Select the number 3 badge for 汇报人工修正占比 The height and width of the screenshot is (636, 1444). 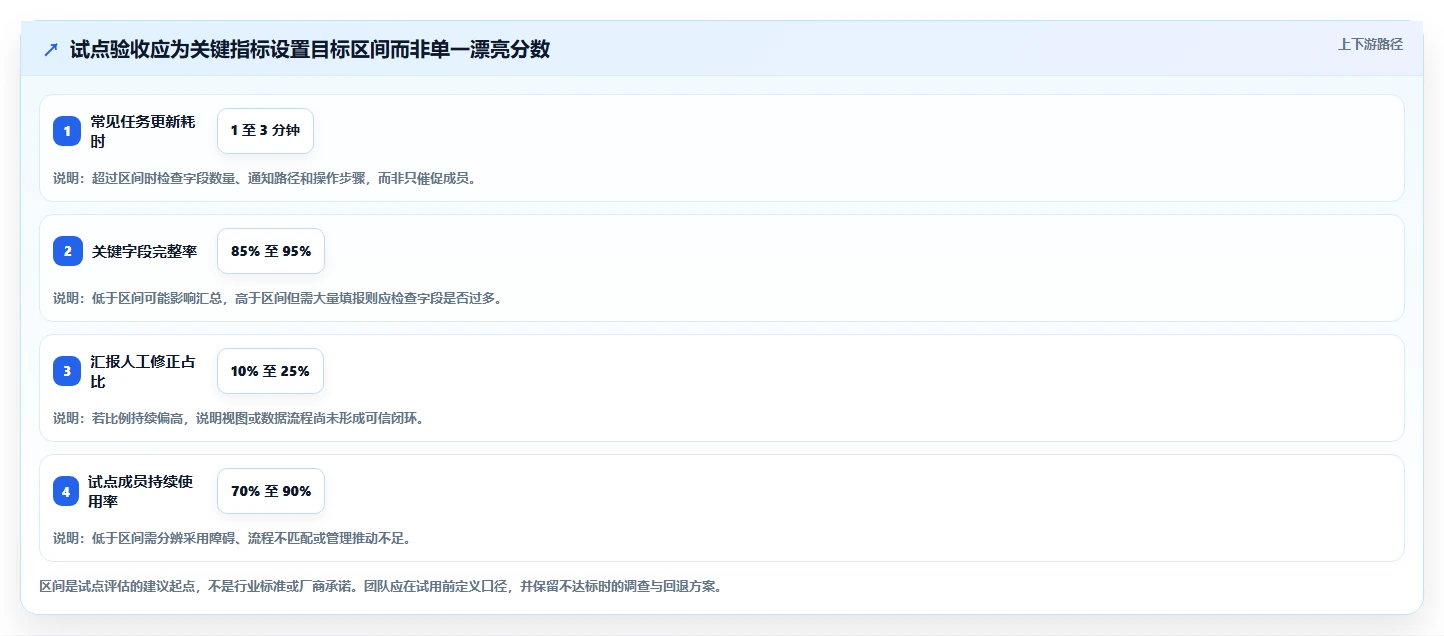click(67, 371)
